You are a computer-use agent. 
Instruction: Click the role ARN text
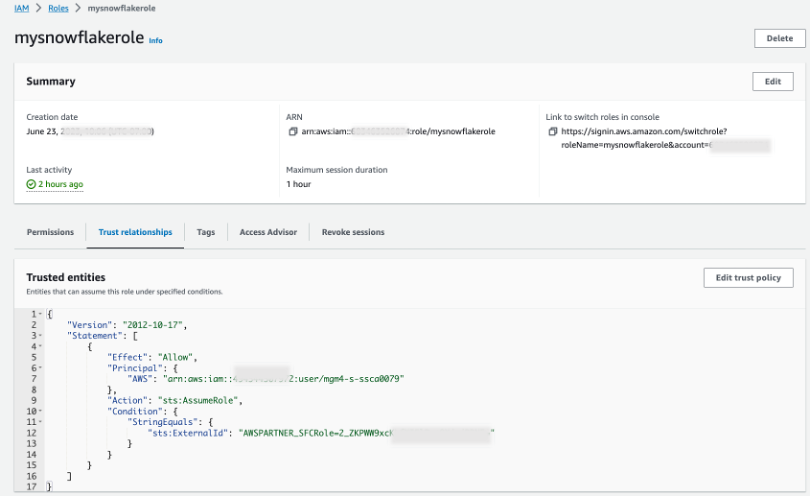point(398,132)
